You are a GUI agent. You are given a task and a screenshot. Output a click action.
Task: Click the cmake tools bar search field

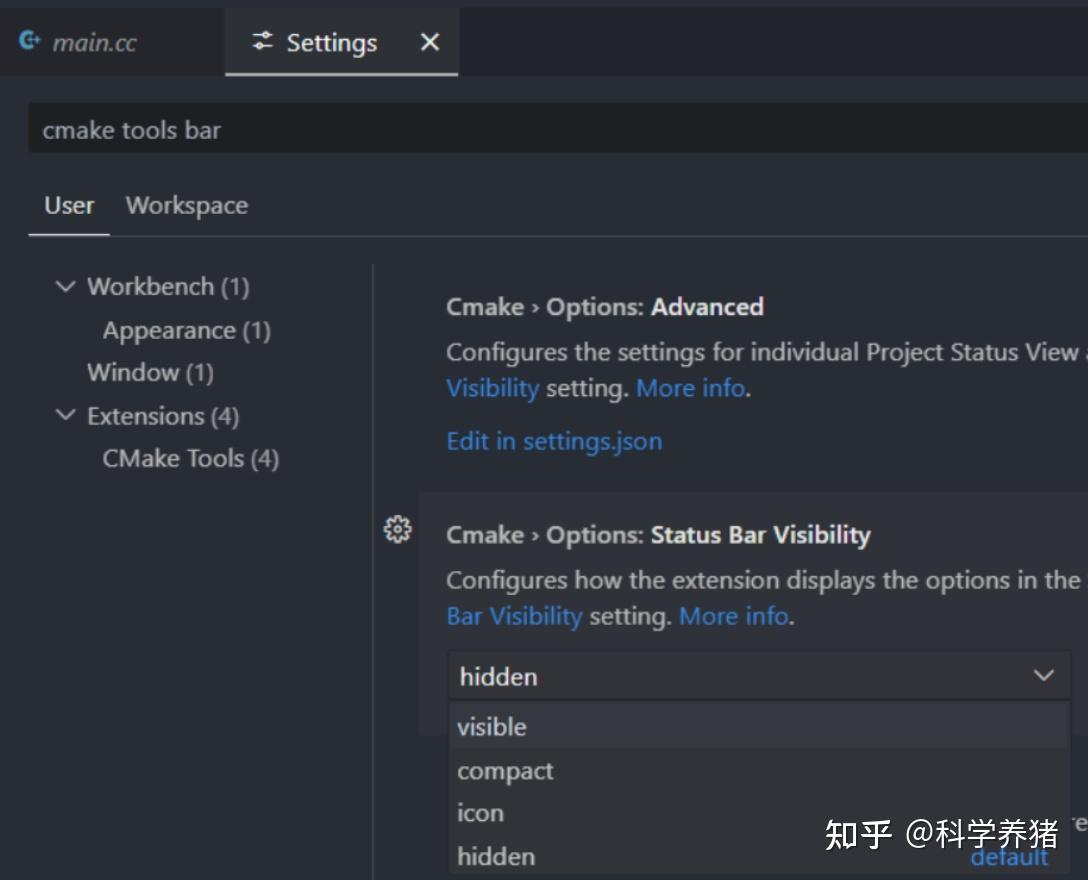pos(400,129)
